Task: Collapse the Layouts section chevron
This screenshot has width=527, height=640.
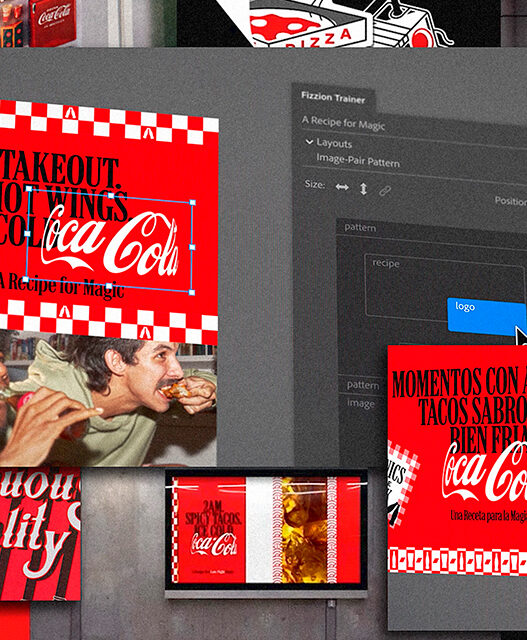Action: [x=309, y=142]
